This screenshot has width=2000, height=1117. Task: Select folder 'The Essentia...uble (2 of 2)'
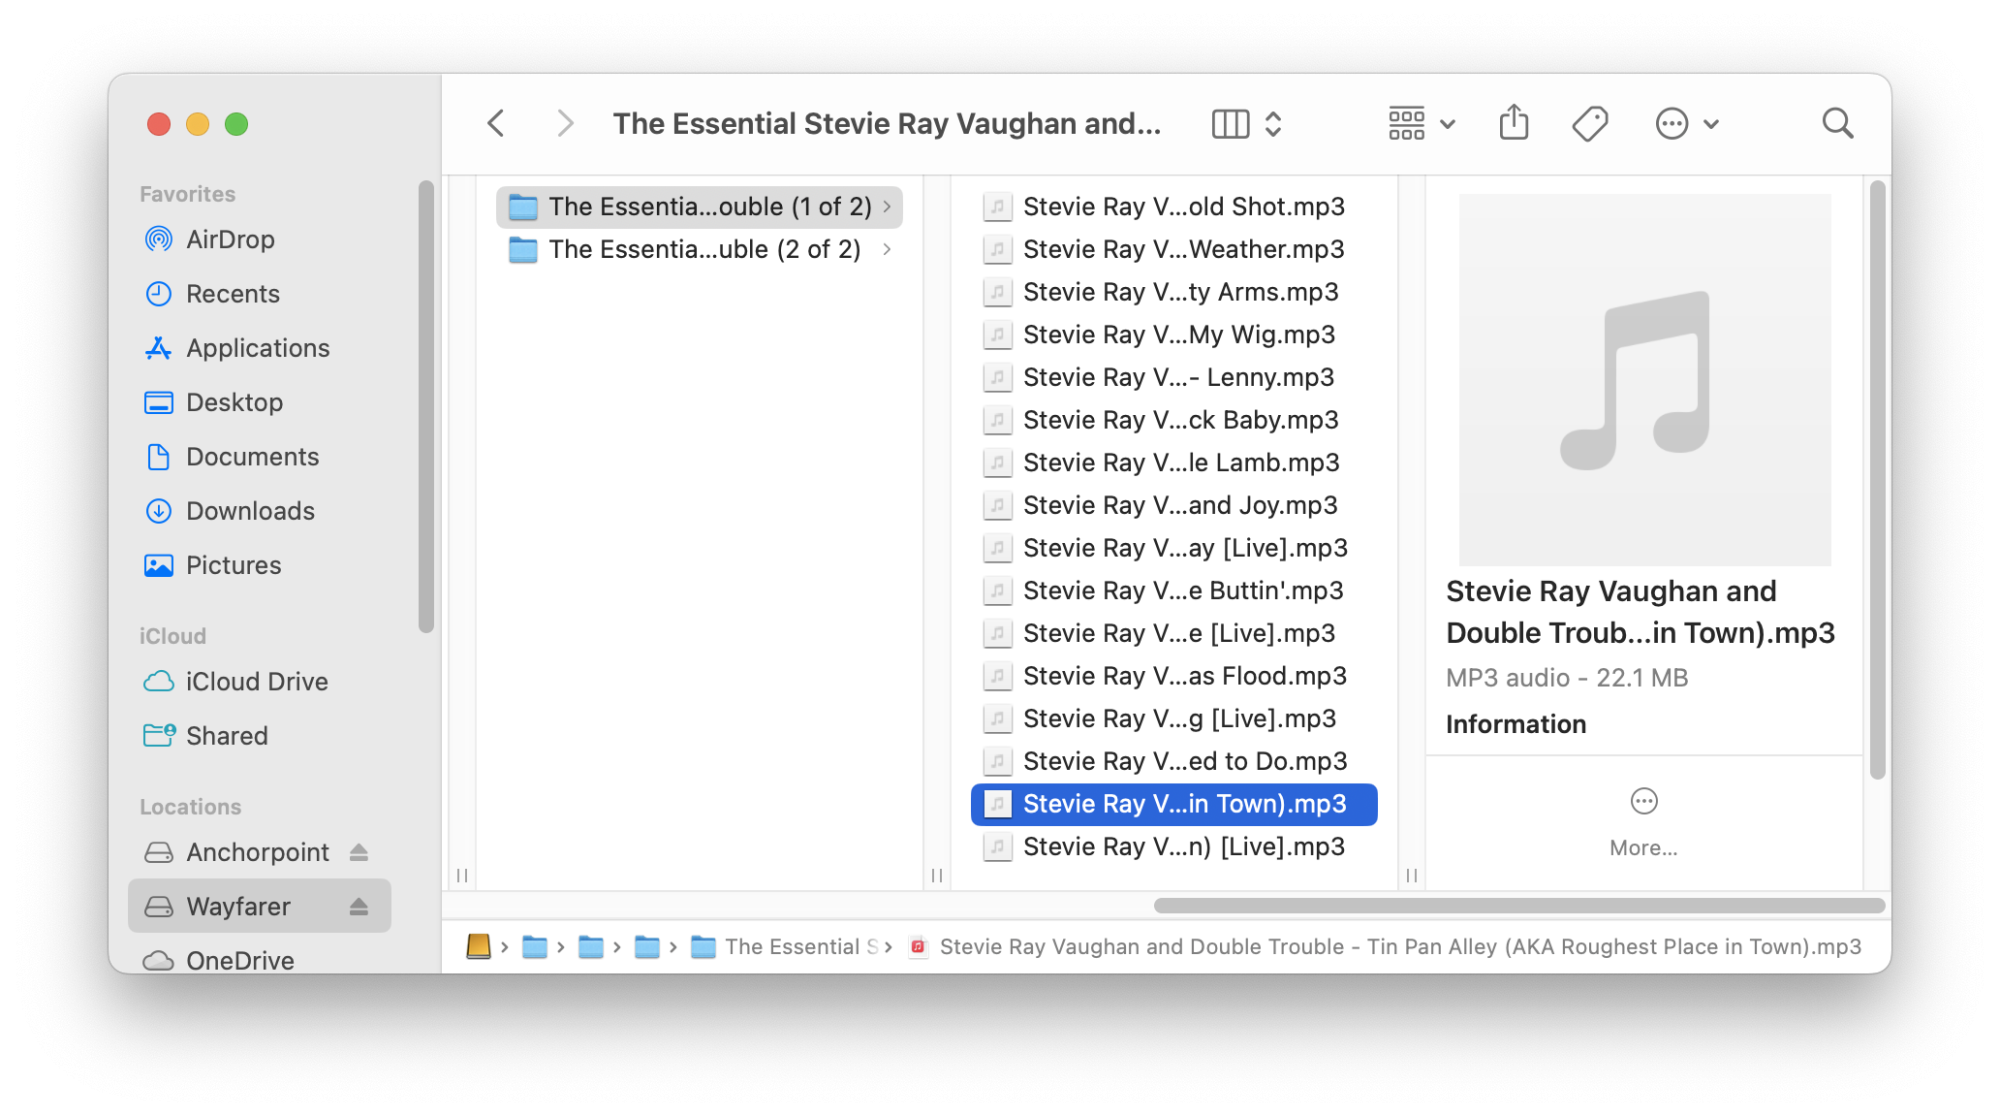coord(699,249)
